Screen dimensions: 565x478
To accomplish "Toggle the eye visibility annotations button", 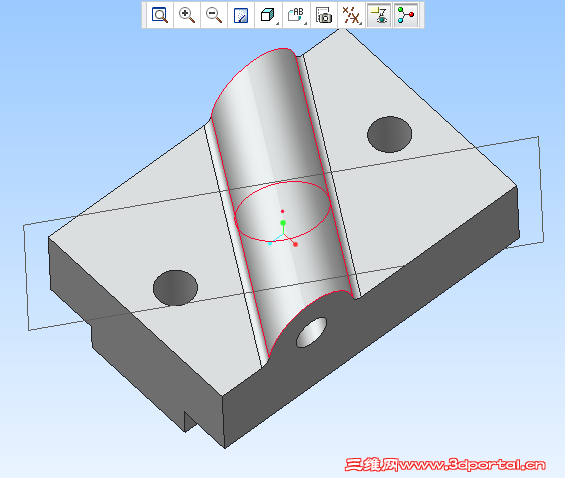I will click(379, 15).
